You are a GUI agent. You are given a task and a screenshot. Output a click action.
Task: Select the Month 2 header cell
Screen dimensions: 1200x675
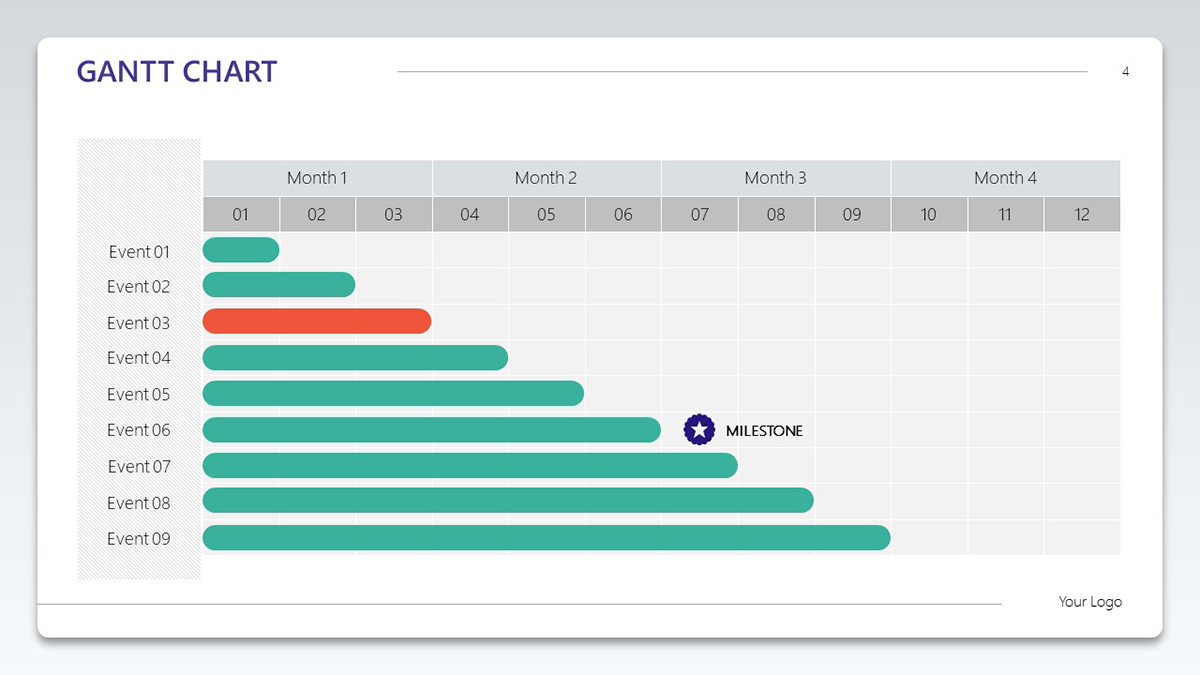click(546, 178)
